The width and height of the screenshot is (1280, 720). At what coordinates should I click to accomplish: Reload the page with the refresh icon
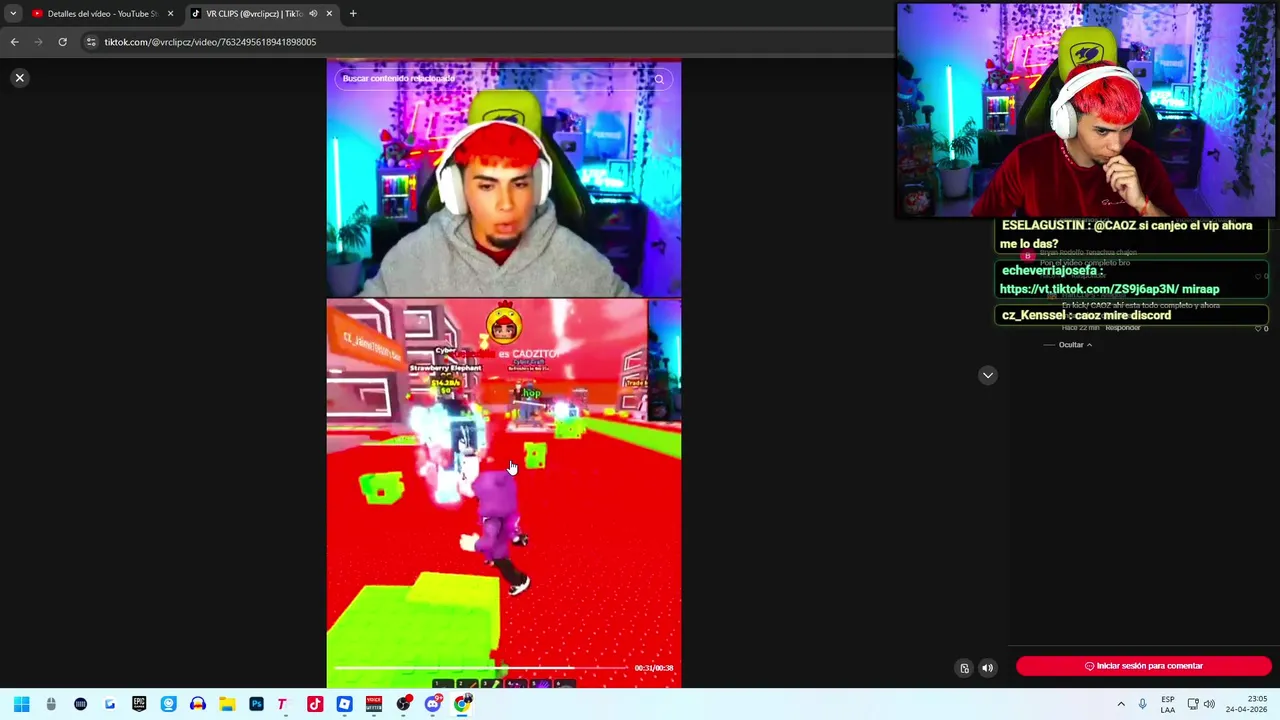(62, 42)
